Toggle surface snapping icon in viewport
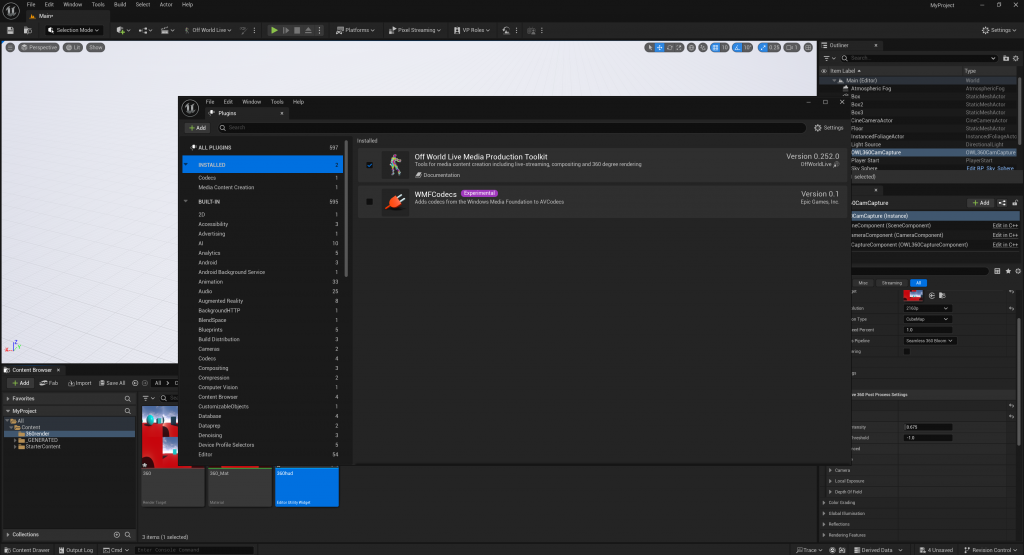Screen dimensions: 1024x555 pyautogui.click(x=703, y=48)
